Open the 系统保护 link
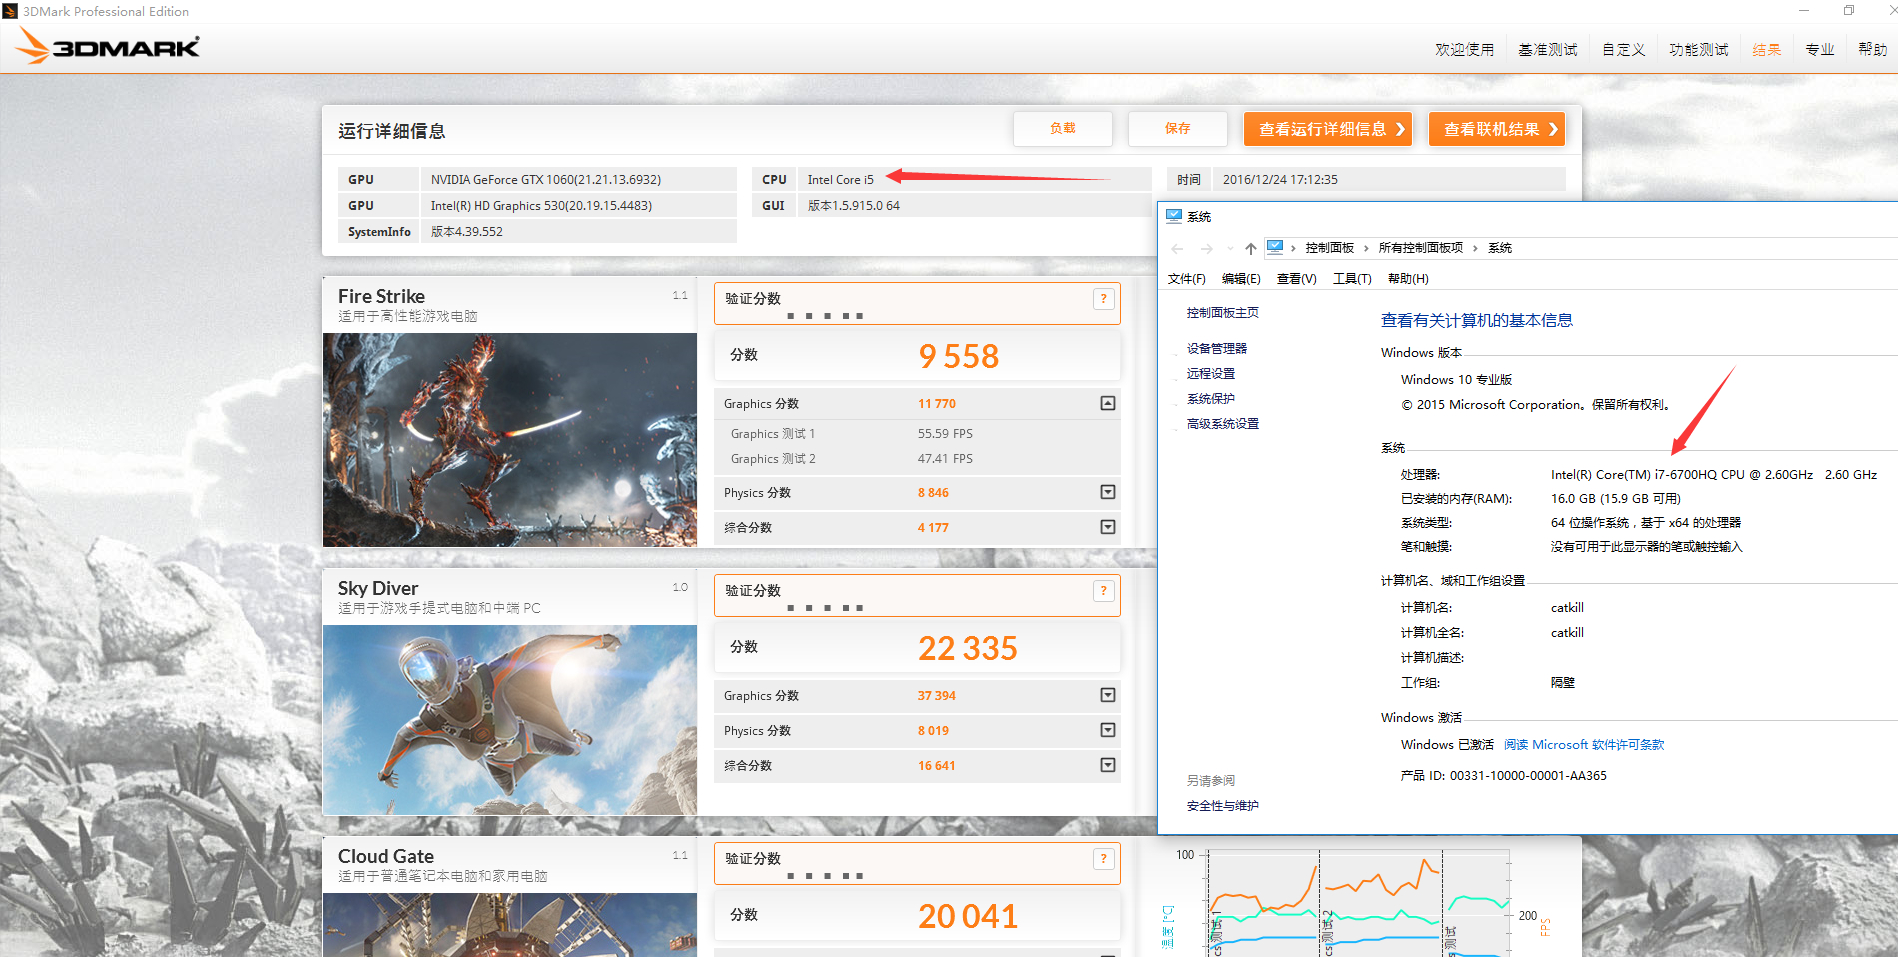Image resolution: width=1898 pixels, height=957 pixels. (1211, 399)
